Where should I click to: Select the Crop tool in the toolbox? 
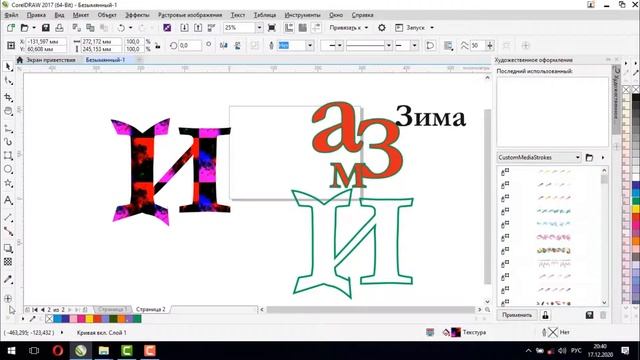[x=9, y=97]
